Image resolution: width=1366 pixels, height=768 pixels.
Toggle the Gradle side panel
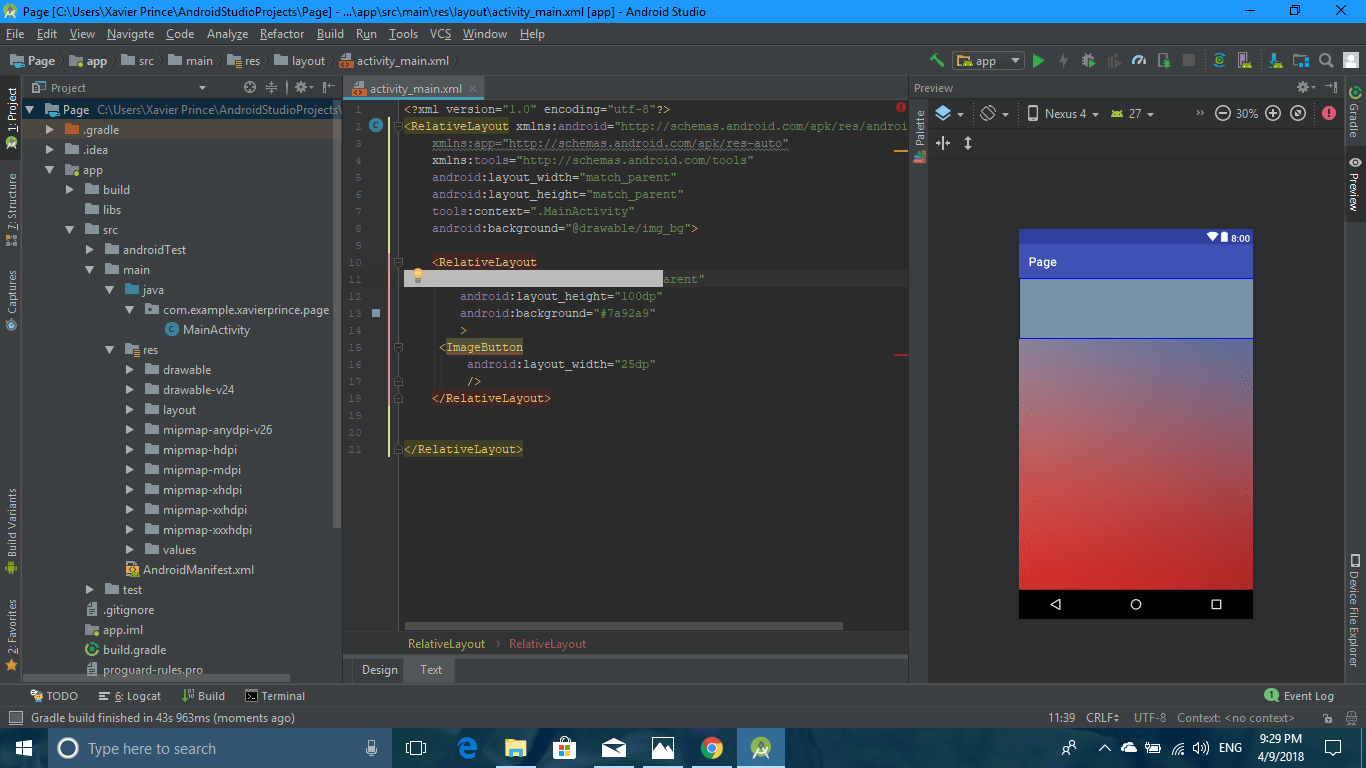pyautogui.click(x=1354, y=113)
